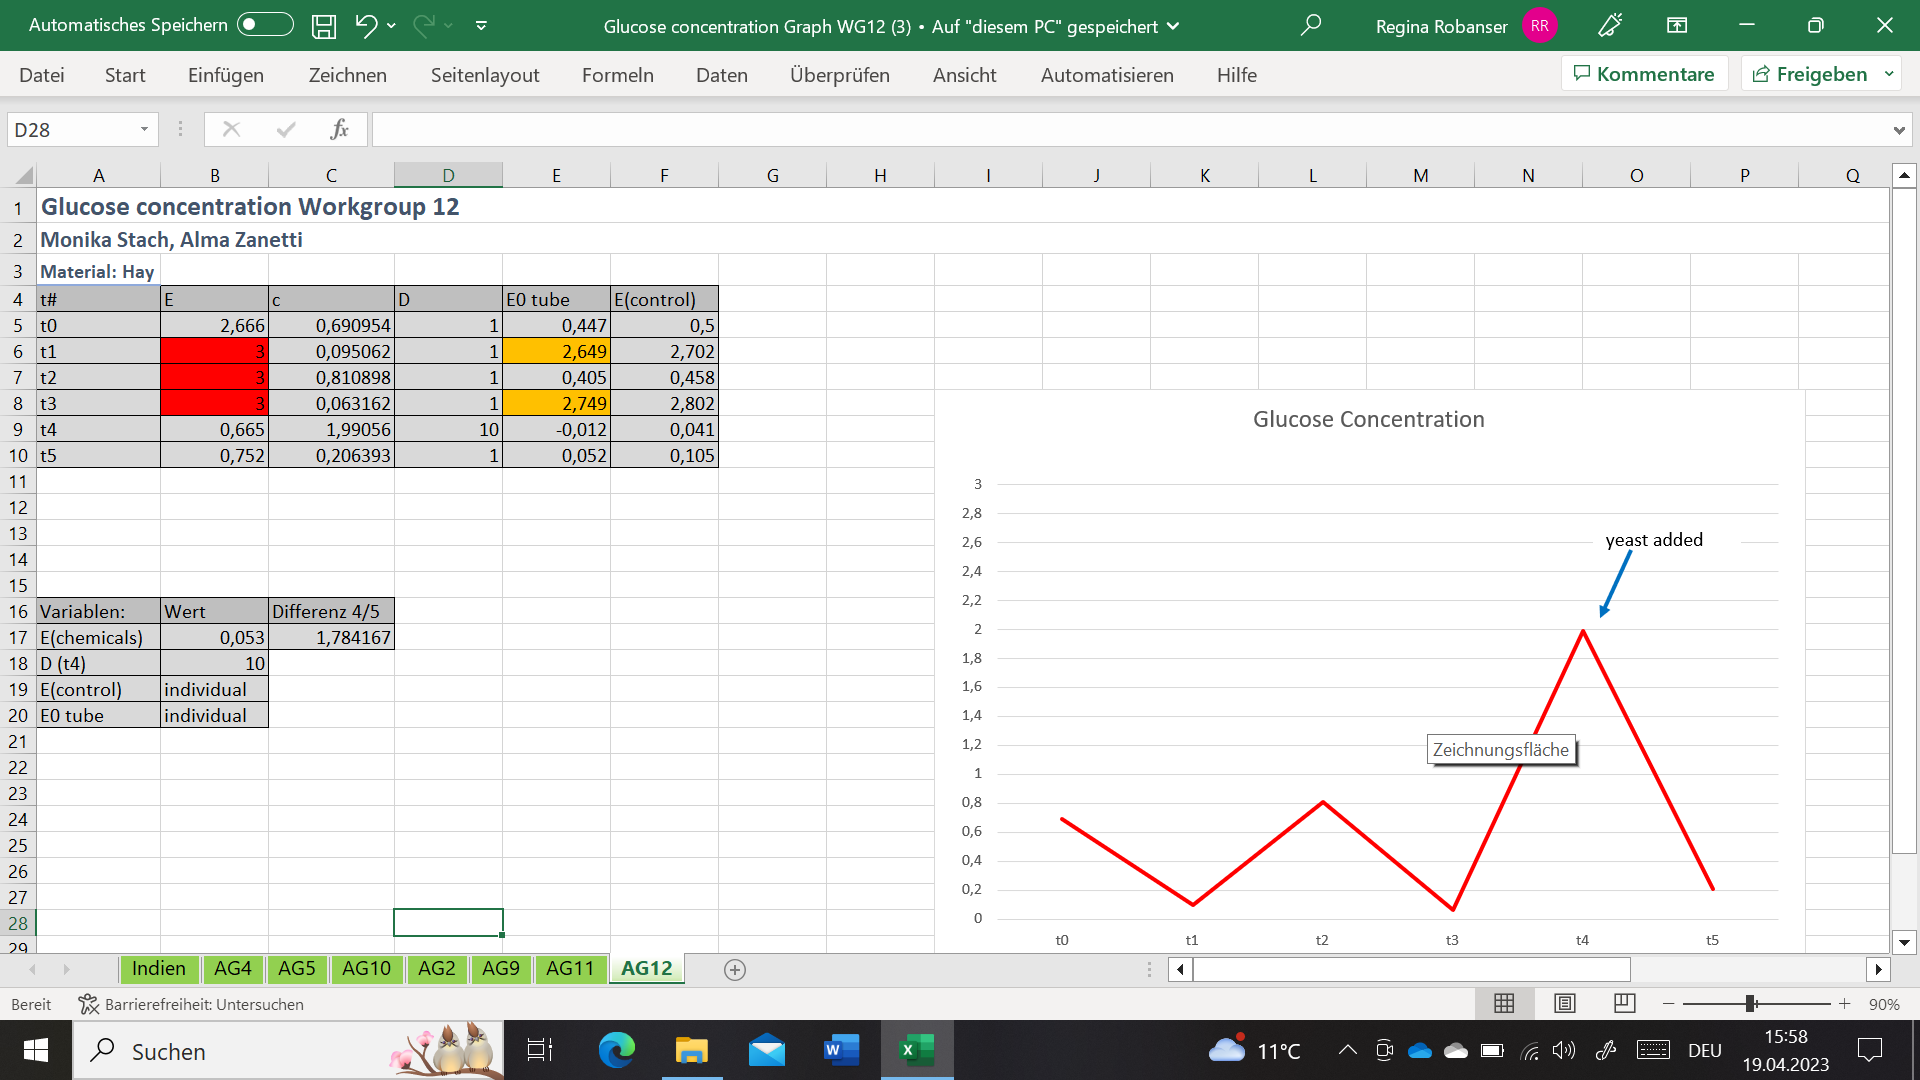Switch to the AG10 sheet tab
This screenshot has height=1080, width=1920.
366,968
